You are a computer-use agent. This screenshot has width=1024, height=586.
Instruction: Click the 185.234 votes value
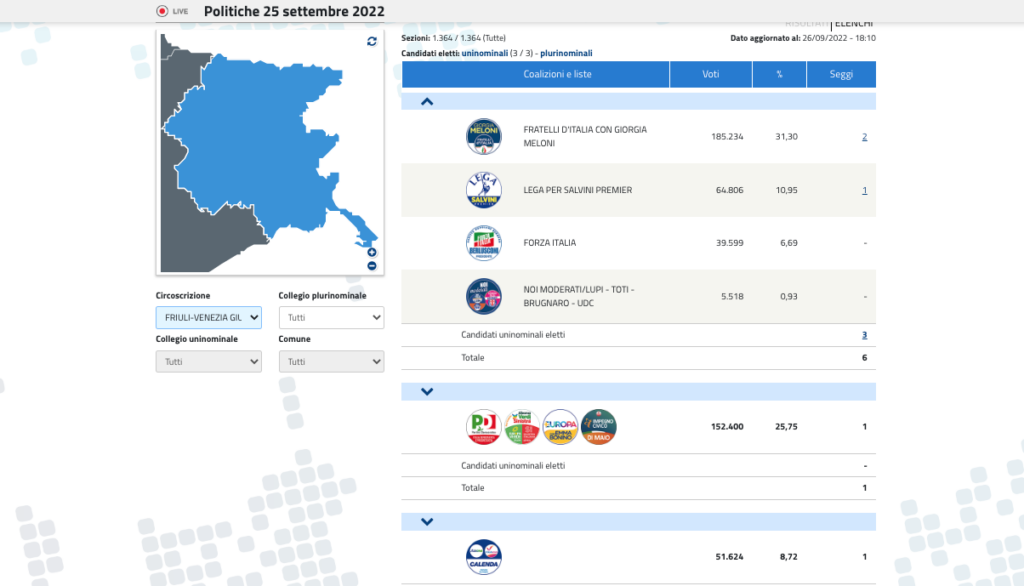click(727, 137)
